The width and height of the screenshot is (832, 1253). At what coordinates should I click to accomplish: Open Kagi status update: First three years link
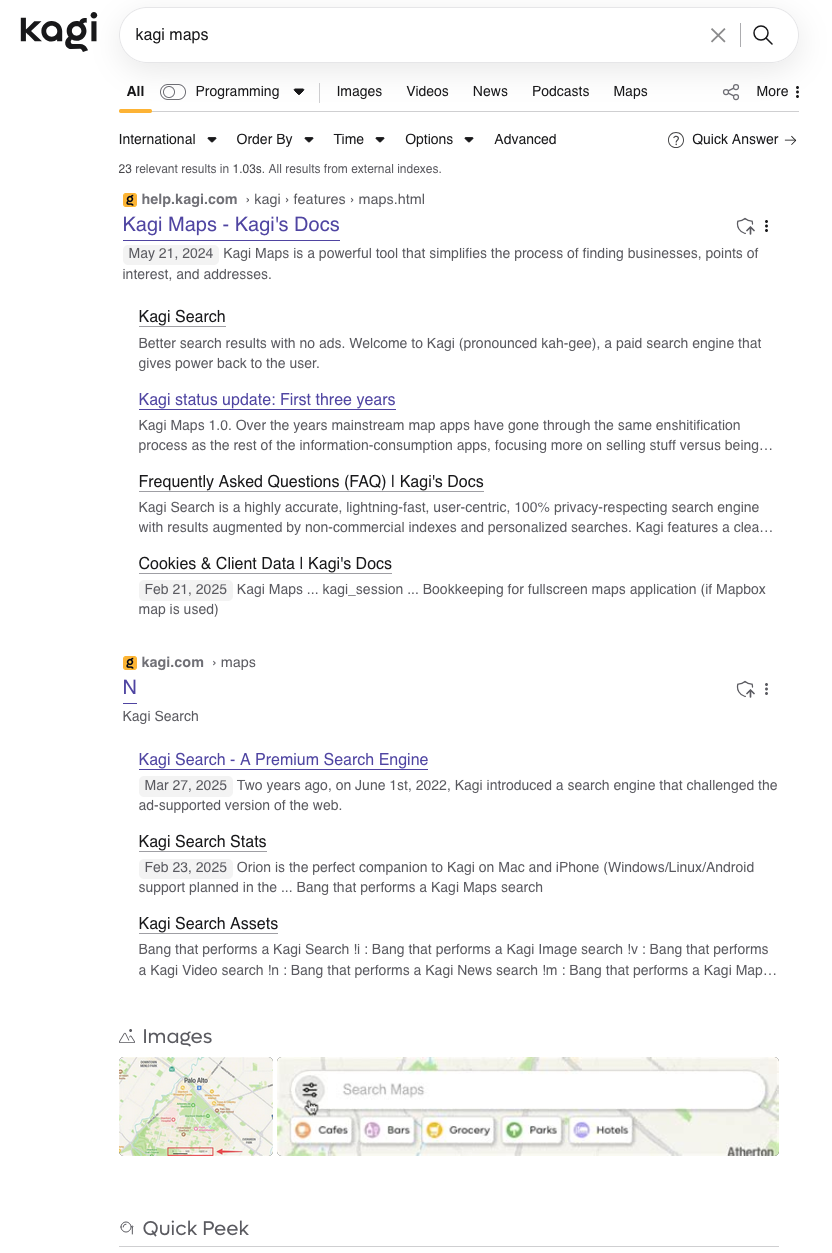point(267,400)
